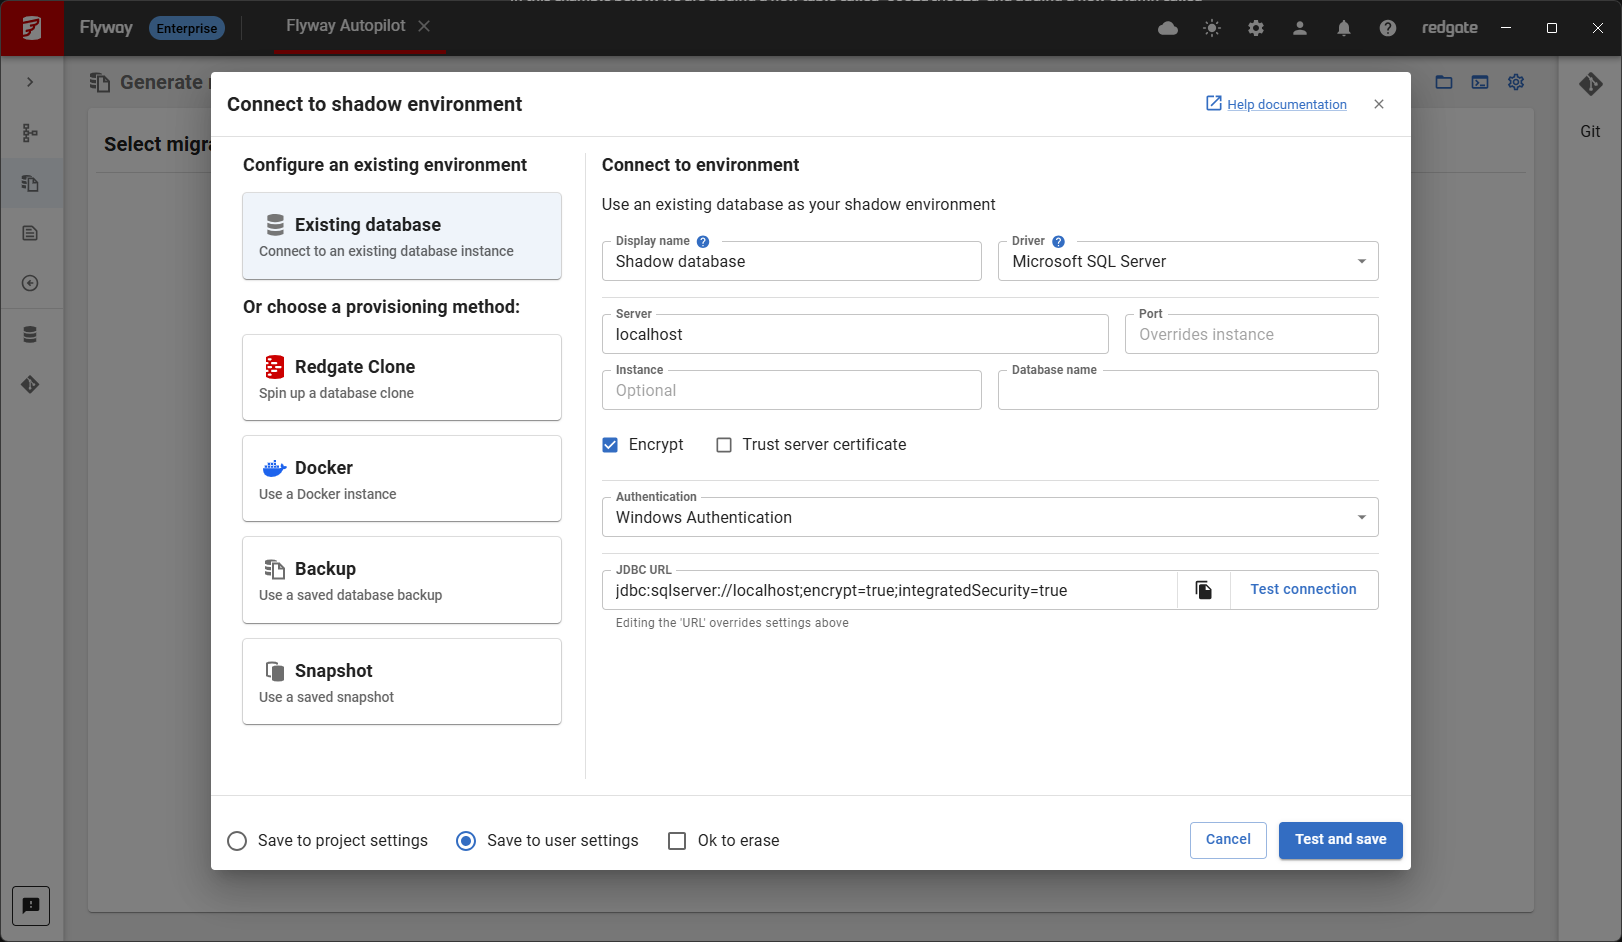Open the database sidebar icon
1622x942 pixels.
pyautogui.click(x=30, y=334)
